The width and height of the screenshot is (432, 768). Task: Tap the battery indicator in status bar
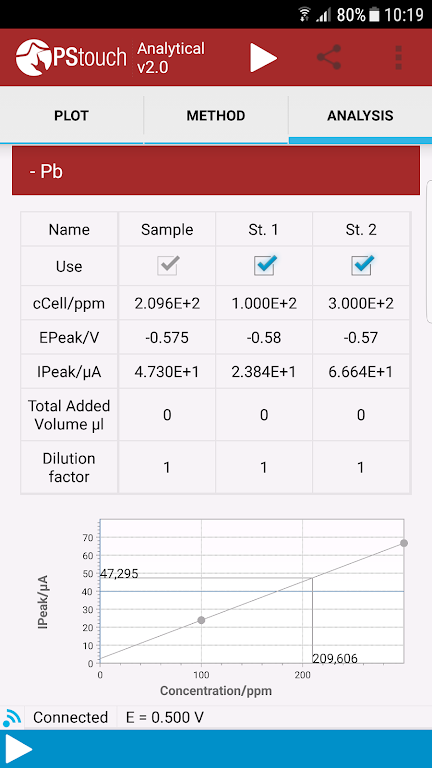click(374, 15)
